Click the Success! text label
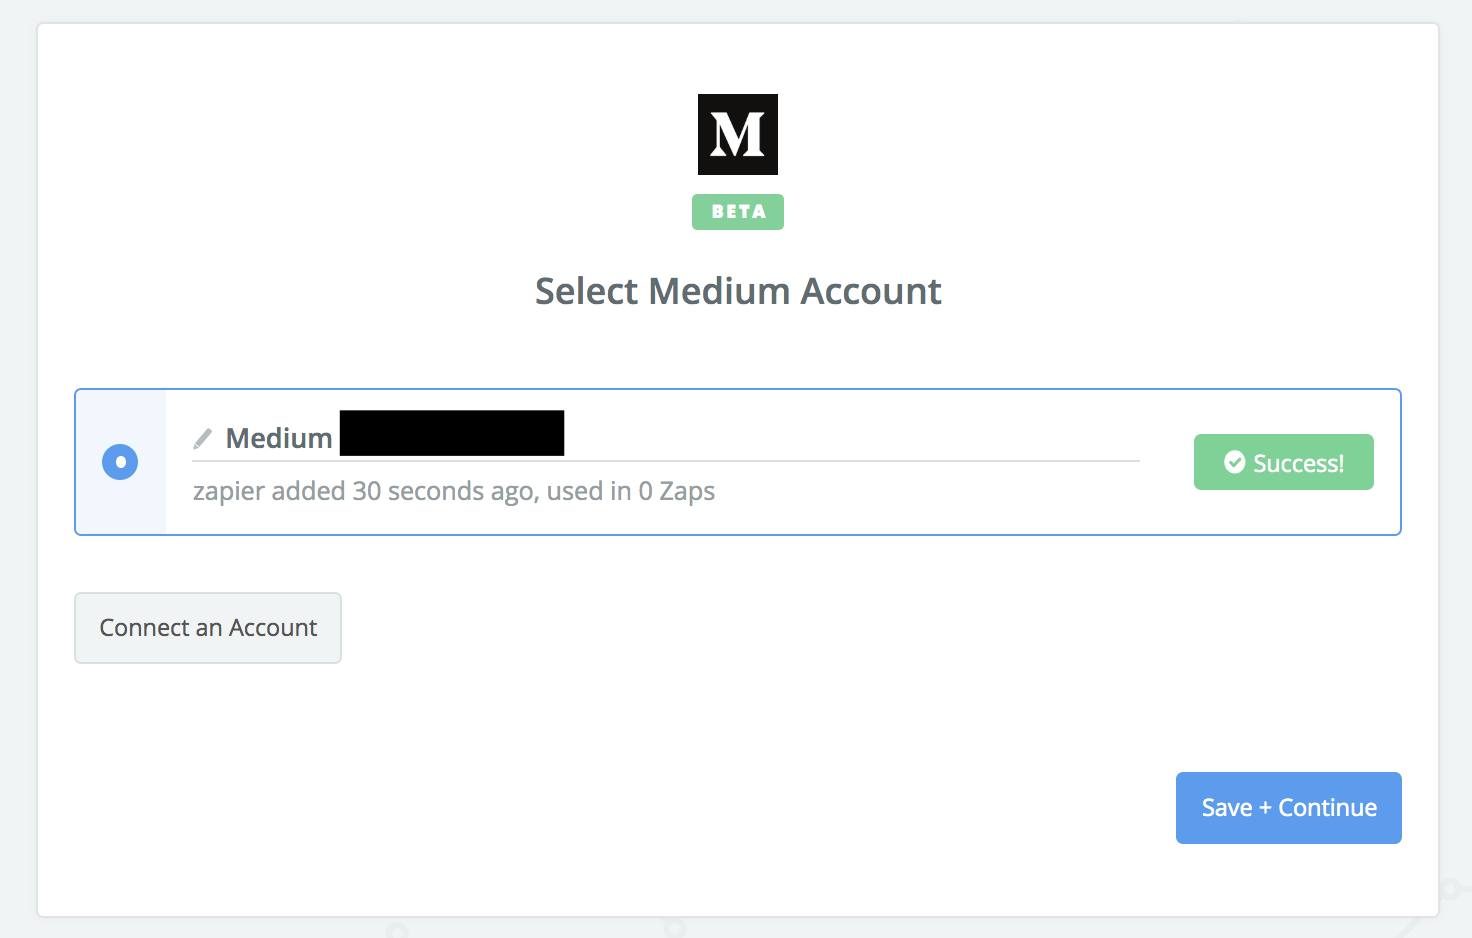Image resolution: width=1472 pixels, height=938 pixels. point(1298,463)
